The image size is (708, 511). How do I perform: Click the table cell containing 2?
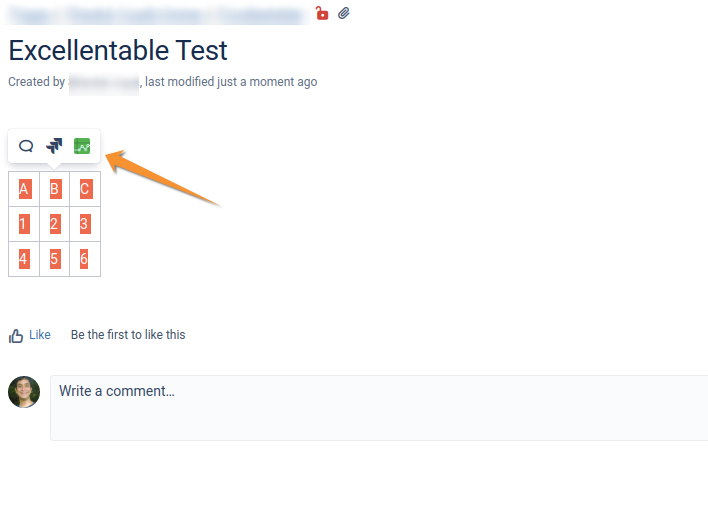[55, 224]
